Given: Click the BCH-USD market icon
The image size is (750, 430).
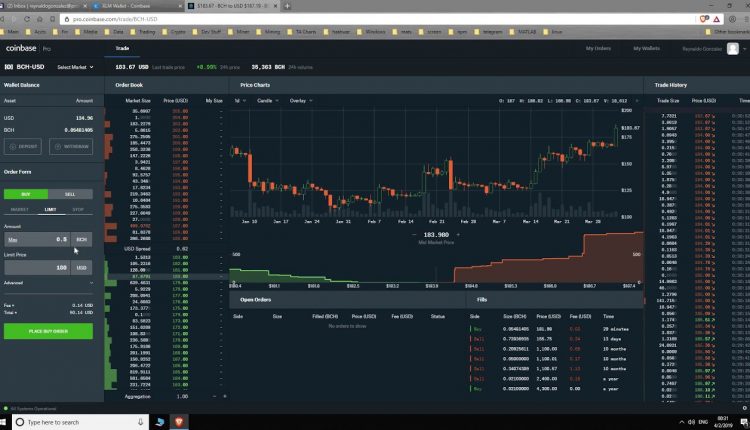Looking at the screenshot, I should click(9, 67).
